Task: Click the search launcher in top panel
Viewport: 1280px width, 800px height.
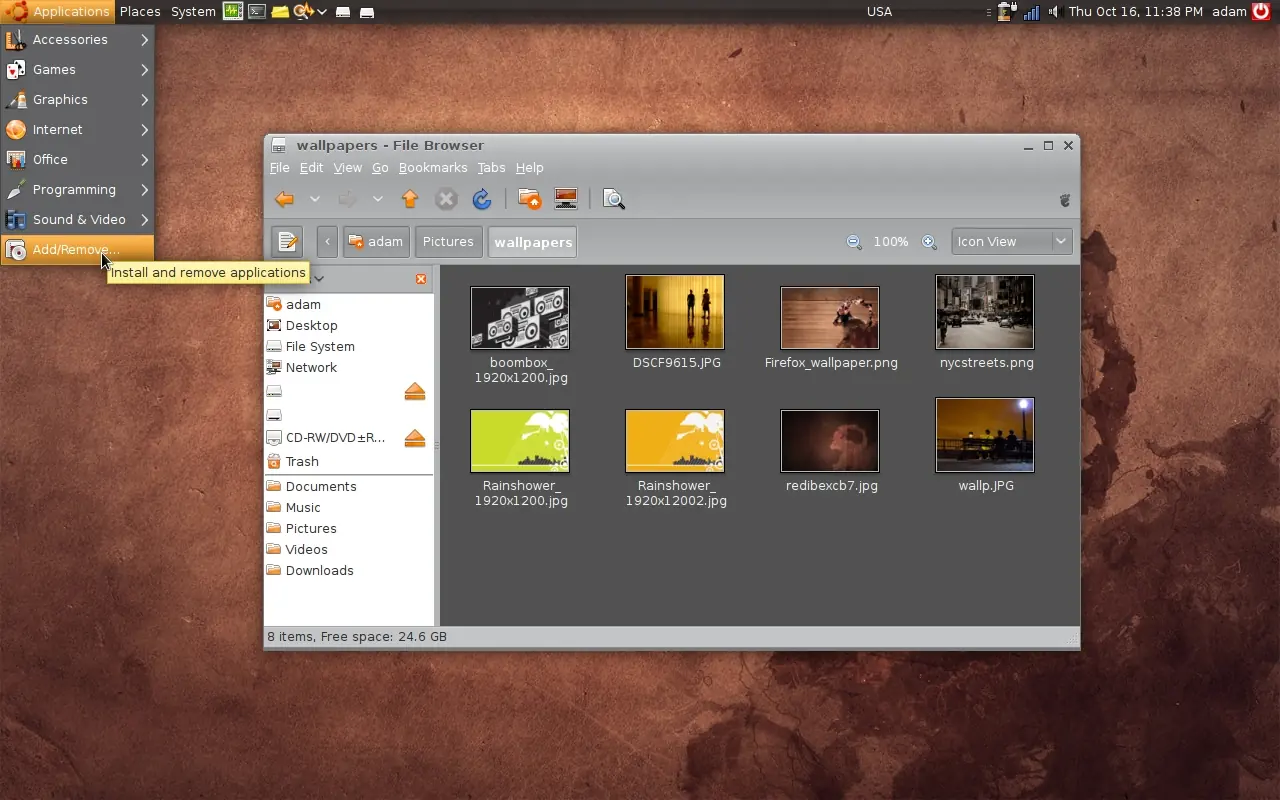Action: [303, 12]
